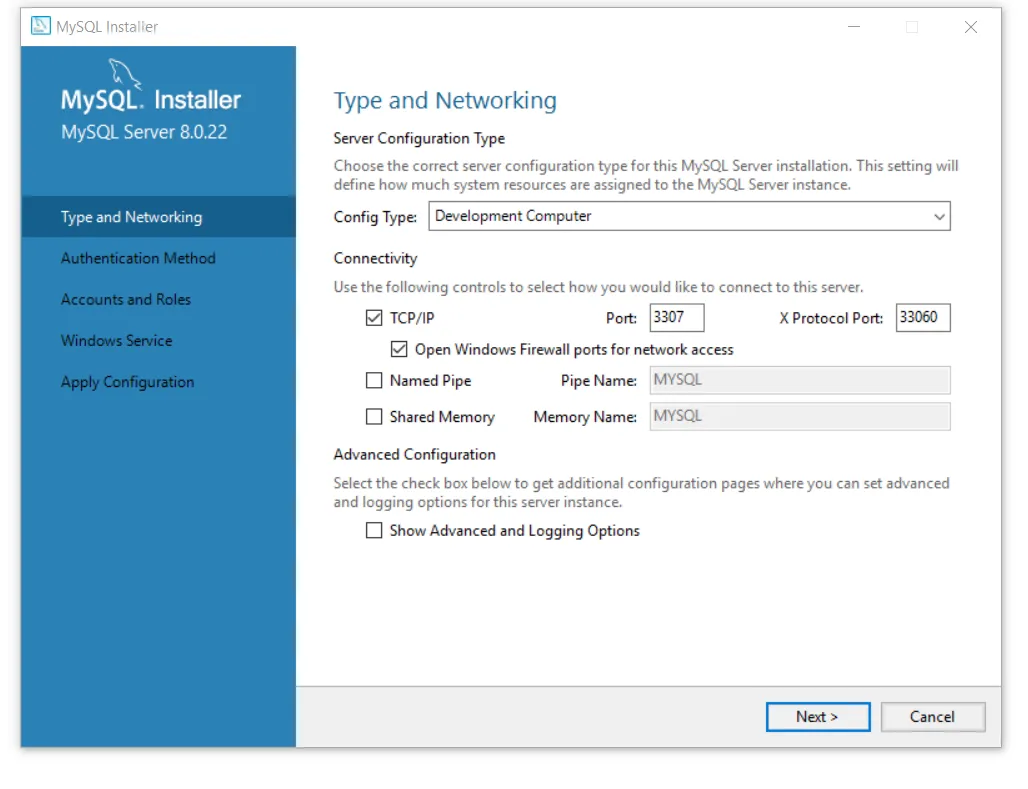Viewport: 1028px width, 789px height.
Task: Click the Advanced Configuration section label
Action: click(414, 455)
